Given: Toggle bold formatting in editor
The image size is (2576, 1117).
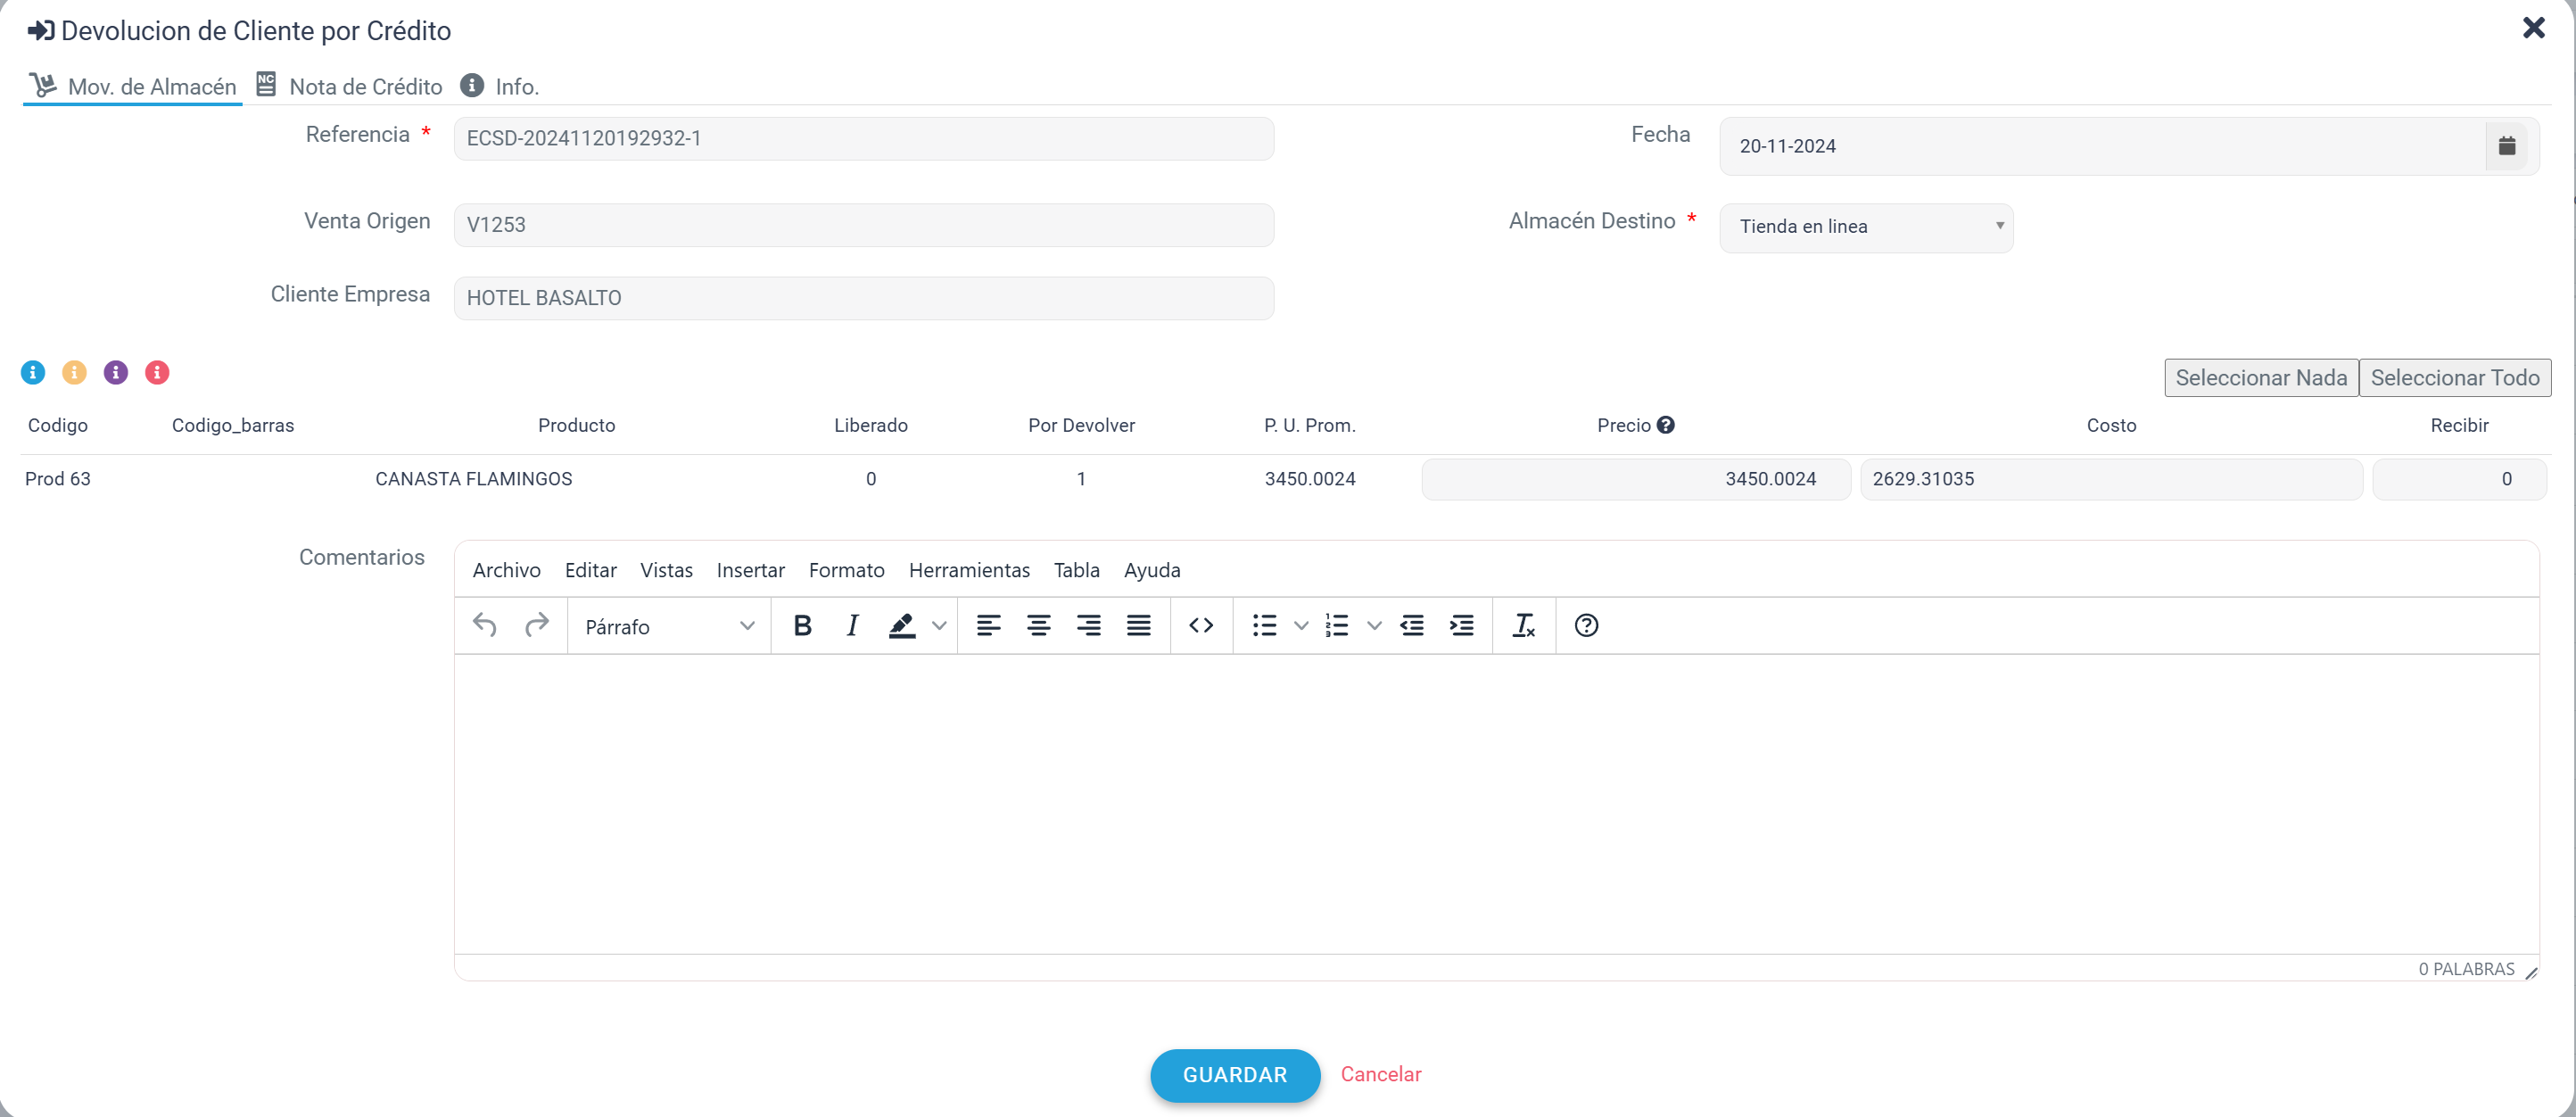Looking at the screenshot, I should tap(802, 625).
